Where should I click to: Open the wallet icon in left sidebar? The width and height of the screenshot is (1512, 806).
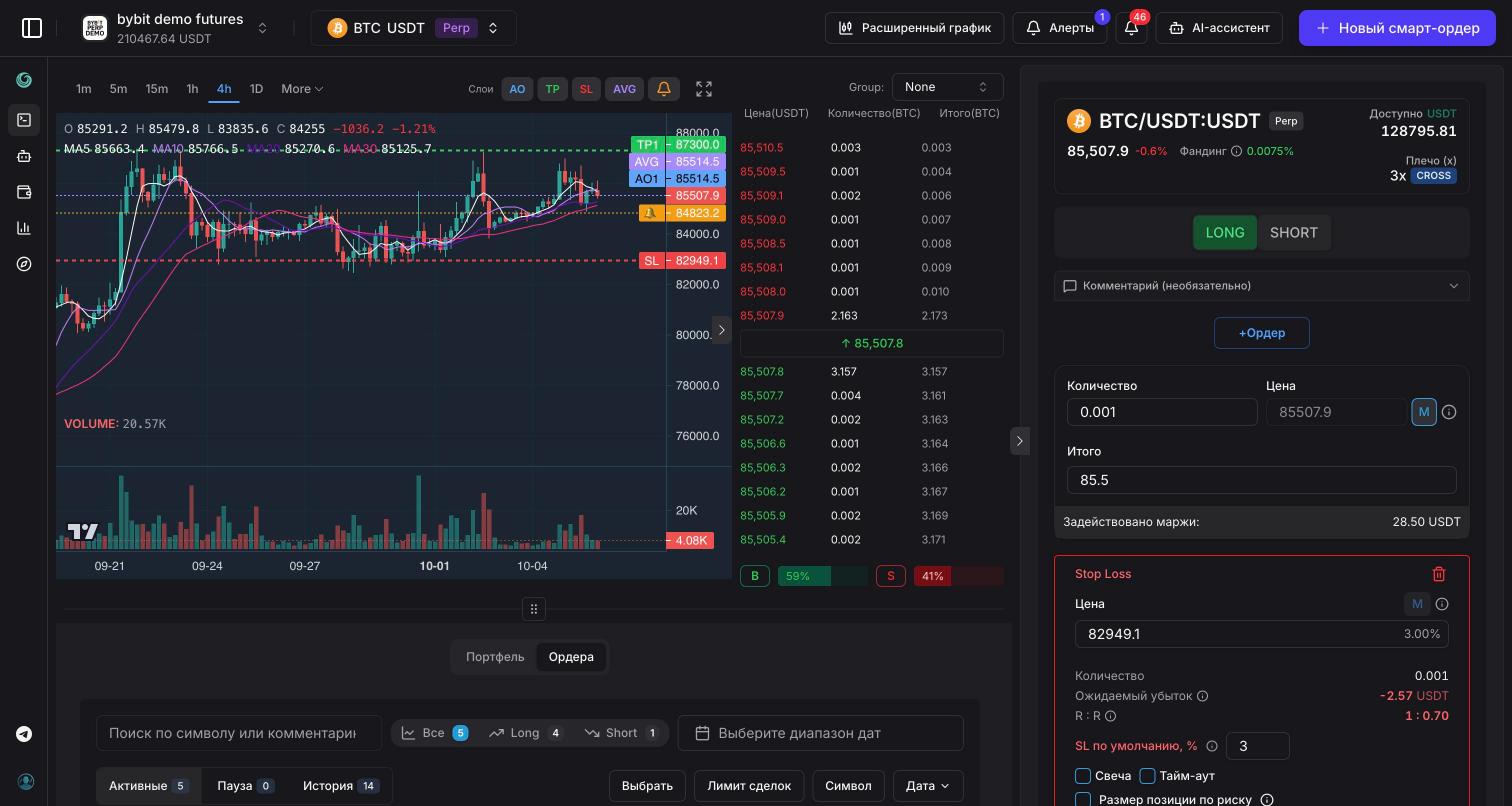(24, 192)
